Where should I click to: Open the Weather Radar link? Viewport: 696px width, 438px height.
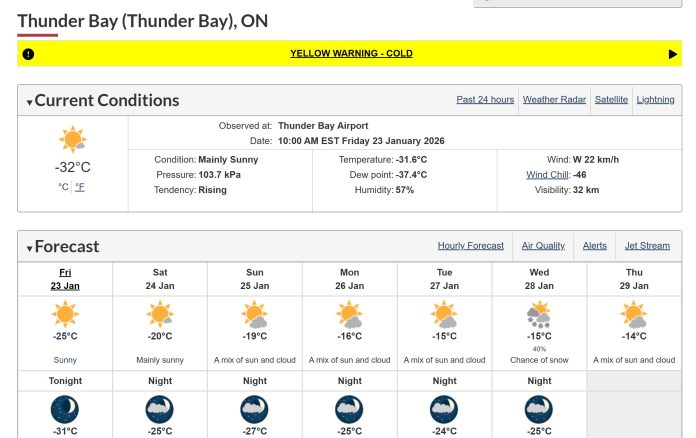(554, 100)
